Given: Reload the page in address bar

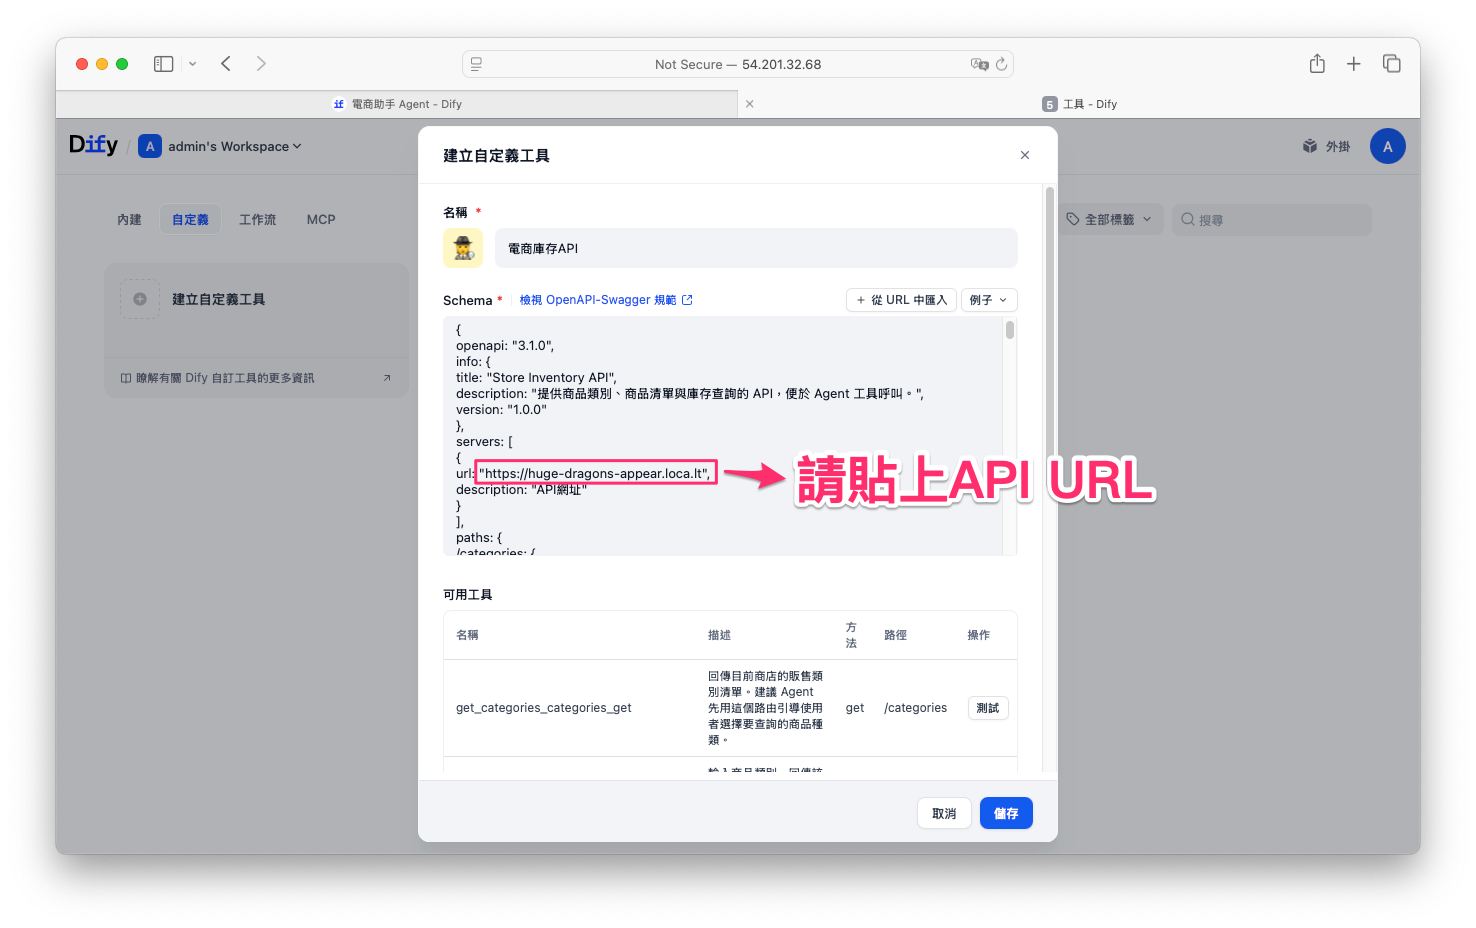Looking at the screenshot, I should pyautogui.click(x=1001, y=64).
